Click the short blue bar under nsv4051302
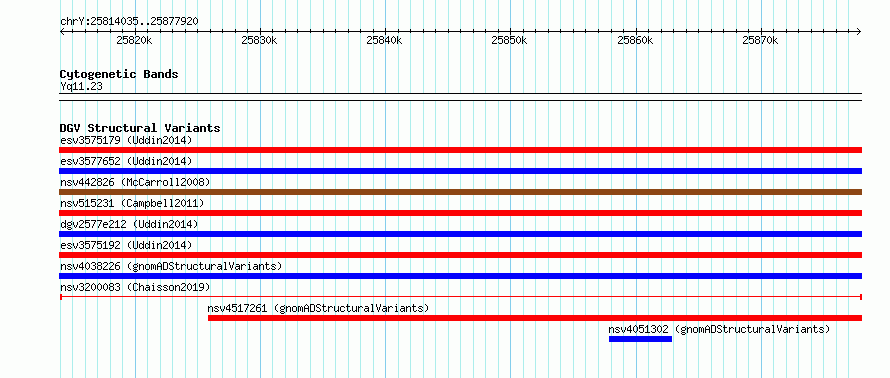Image resolution: width=890 pixels, height=378 pixels. (x=640, y=339)
